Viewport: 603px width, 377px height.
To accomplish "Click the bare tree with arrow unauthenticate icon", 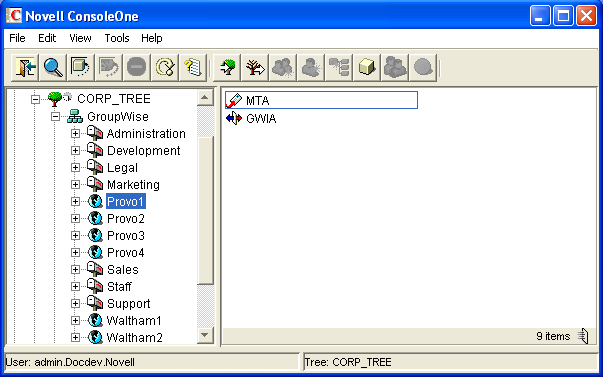I will 255,67.
